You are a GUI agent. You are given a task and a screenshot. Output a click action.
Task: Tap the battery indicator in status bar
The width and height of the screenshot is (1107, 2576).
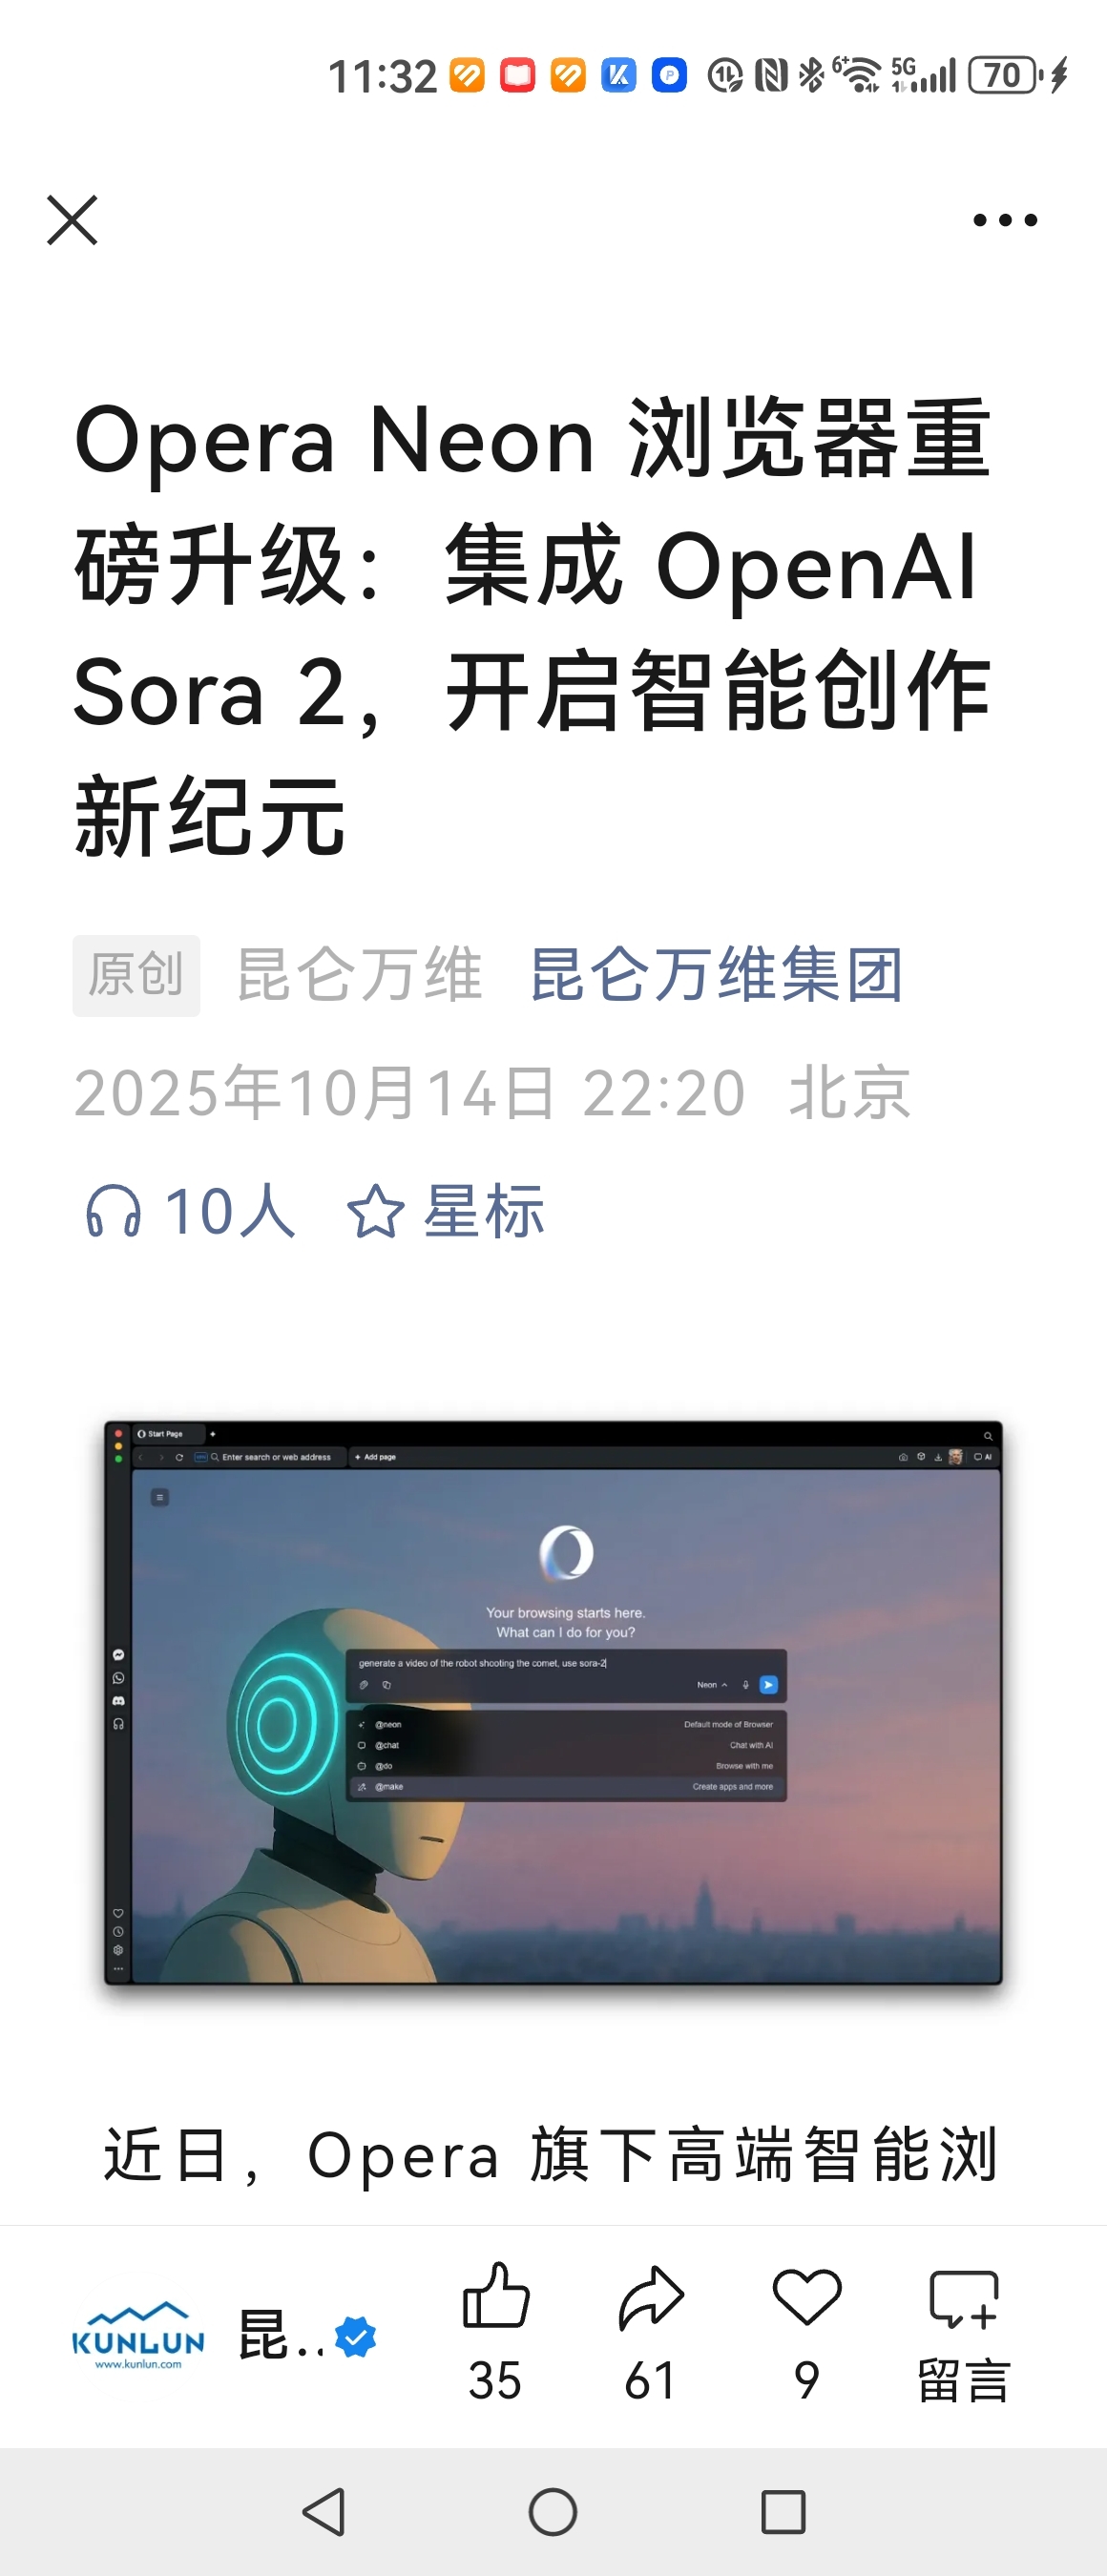[1005, 75]
